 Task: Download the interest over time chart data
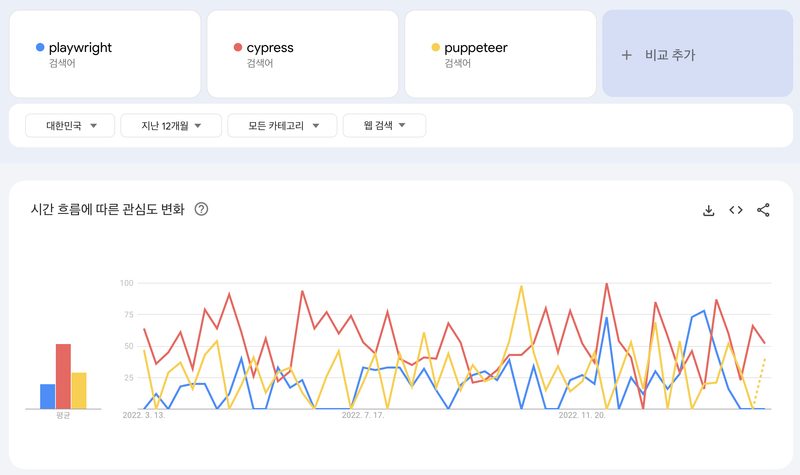click(x=709, y=210)
